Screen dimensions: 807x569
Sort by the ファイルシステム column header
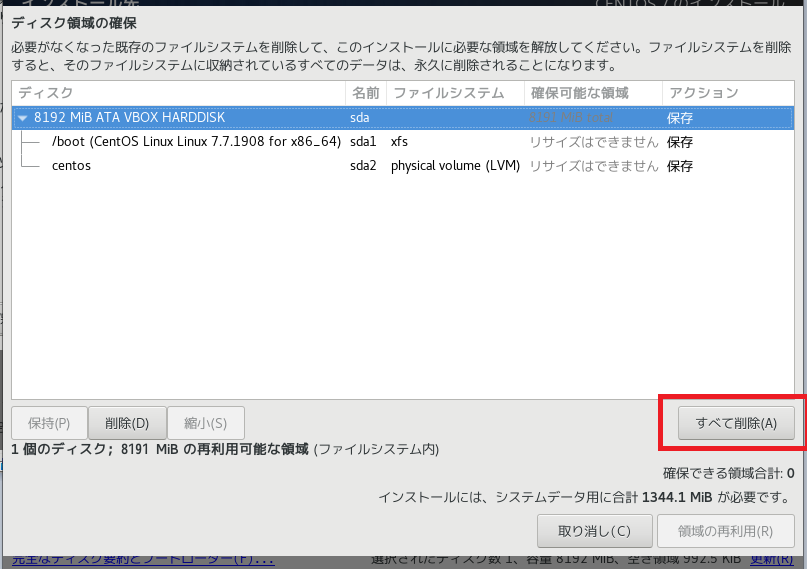[454, 93]
